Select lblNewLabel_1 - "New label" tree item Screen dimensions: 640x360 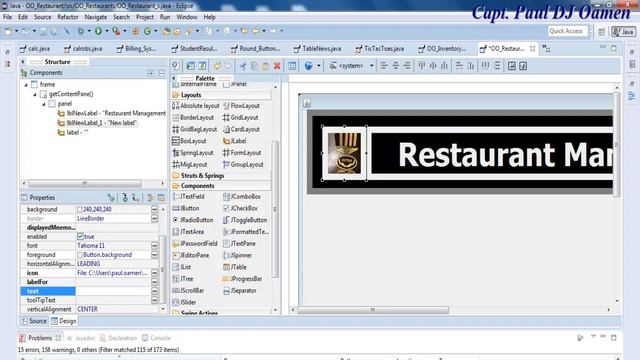[x=98, y=123]
